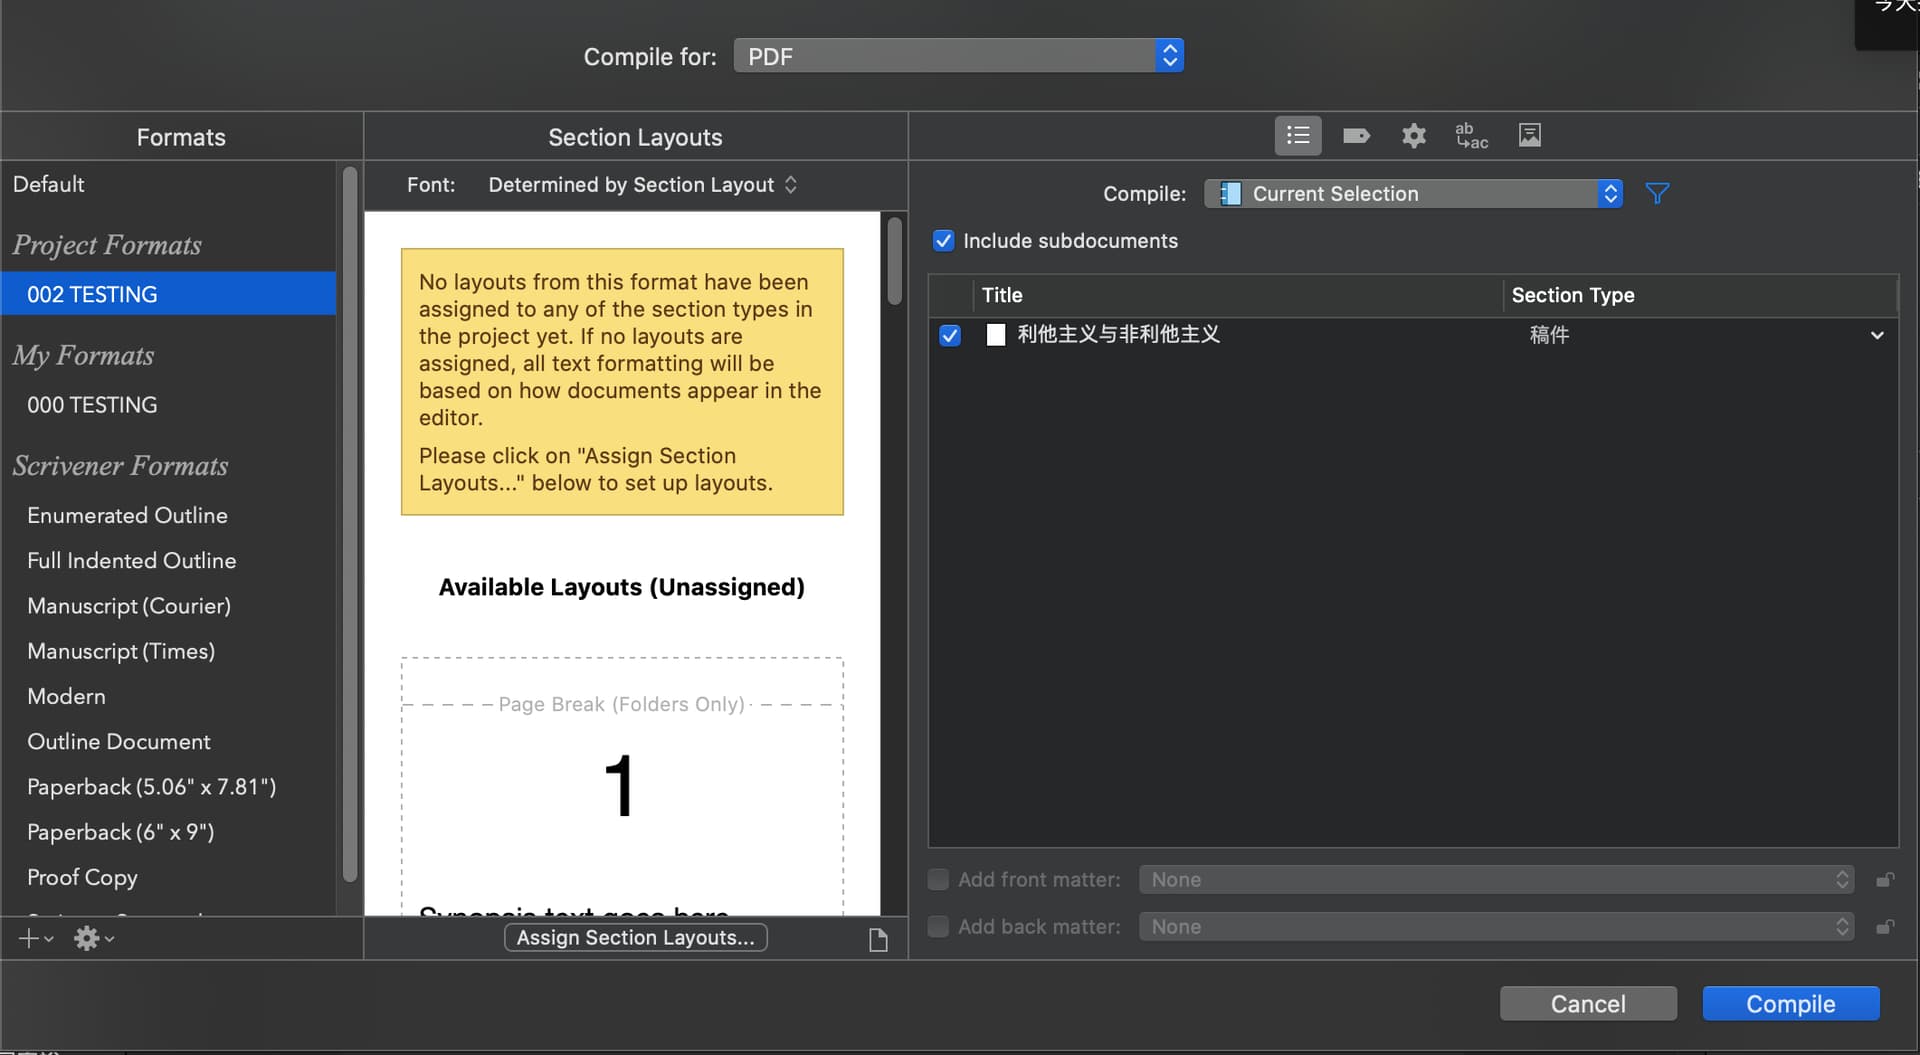This screenshot has width=1920, height=1055.
Task: Select 000 TESTING under My Formats
Action: click(92, 405)
